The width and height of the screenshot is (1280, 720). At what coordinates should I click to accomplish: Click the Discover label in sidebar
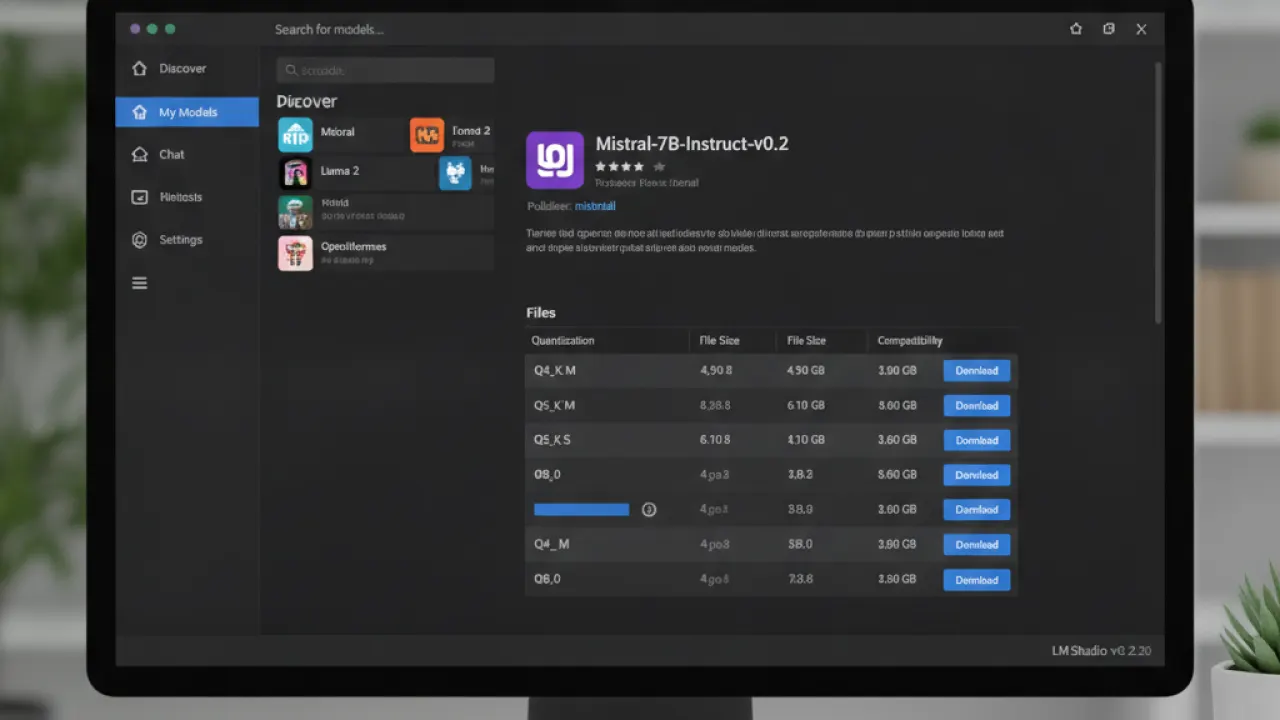tap(183, 69)
